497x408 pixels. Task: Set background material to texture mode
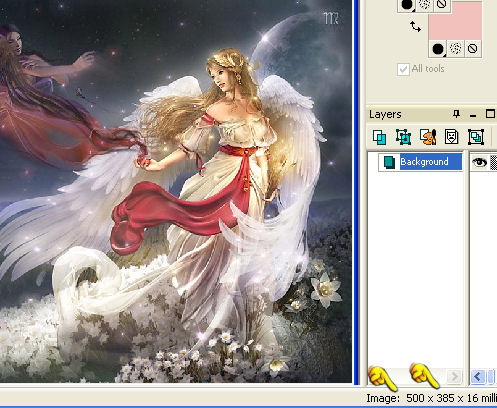455,49
